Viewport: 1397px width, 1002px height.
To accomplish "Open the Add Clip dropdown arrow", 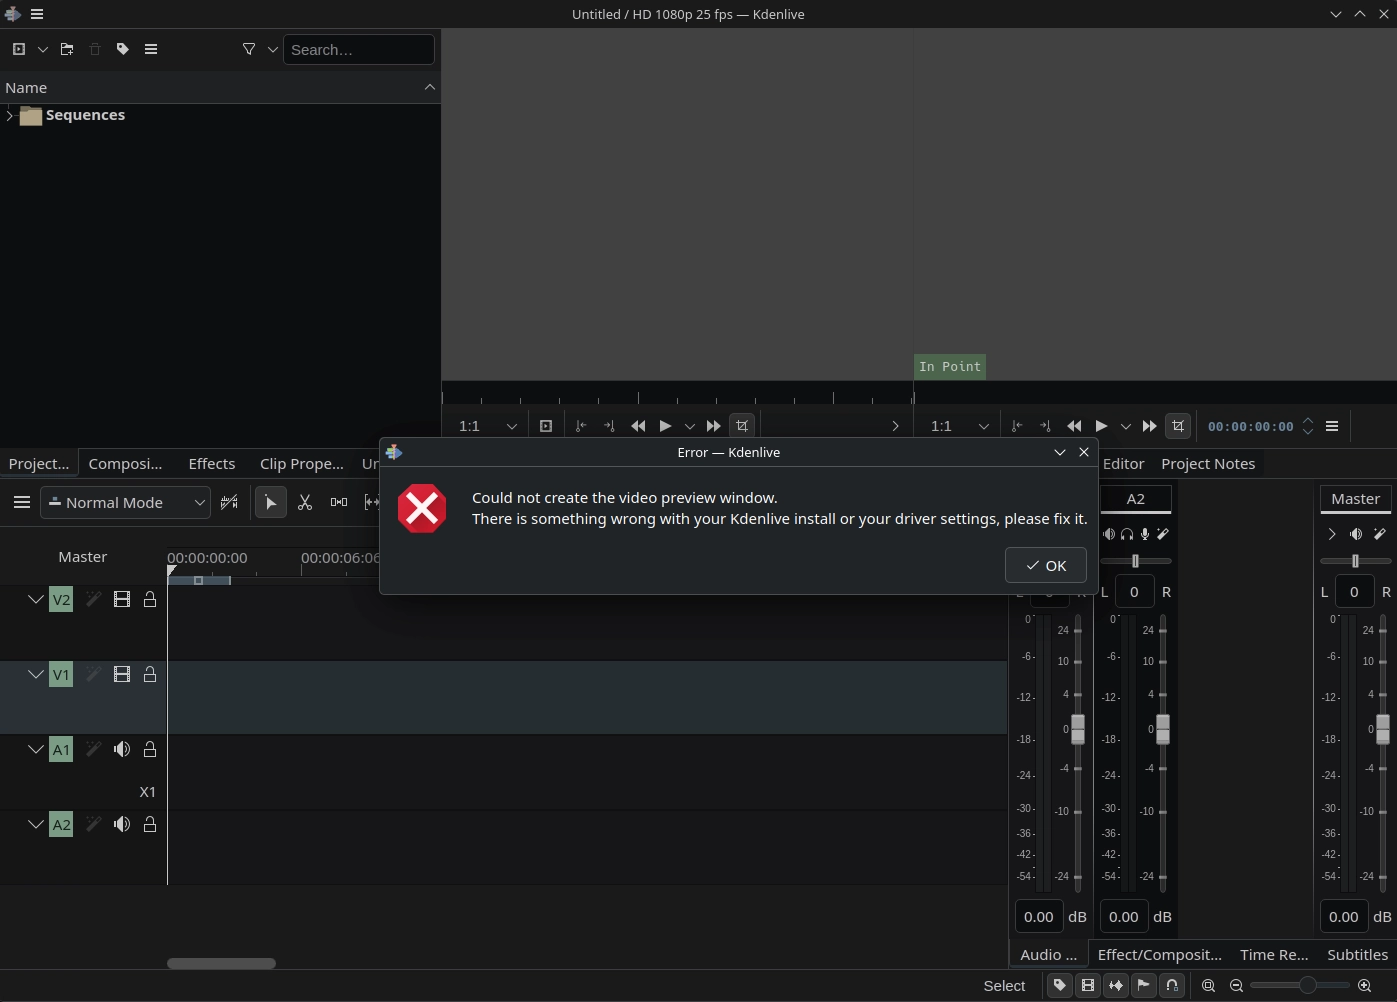I will click(x=42, y=49).
